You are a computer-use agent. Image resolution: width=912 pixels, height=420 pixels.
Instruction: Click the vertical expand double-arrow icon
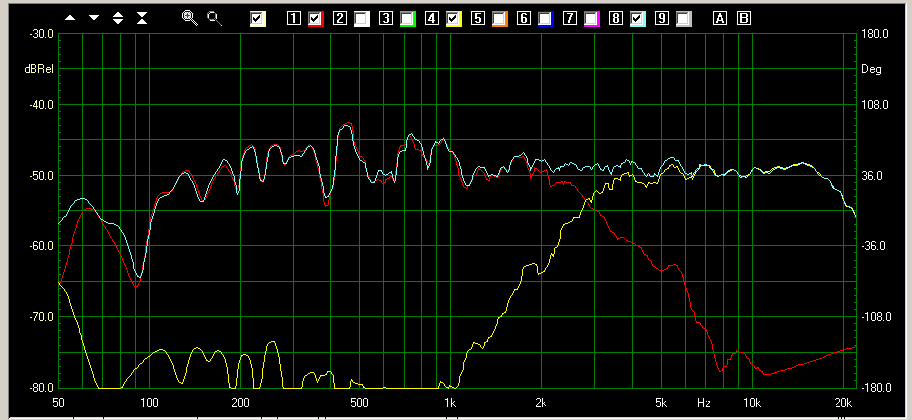(118, 18)
